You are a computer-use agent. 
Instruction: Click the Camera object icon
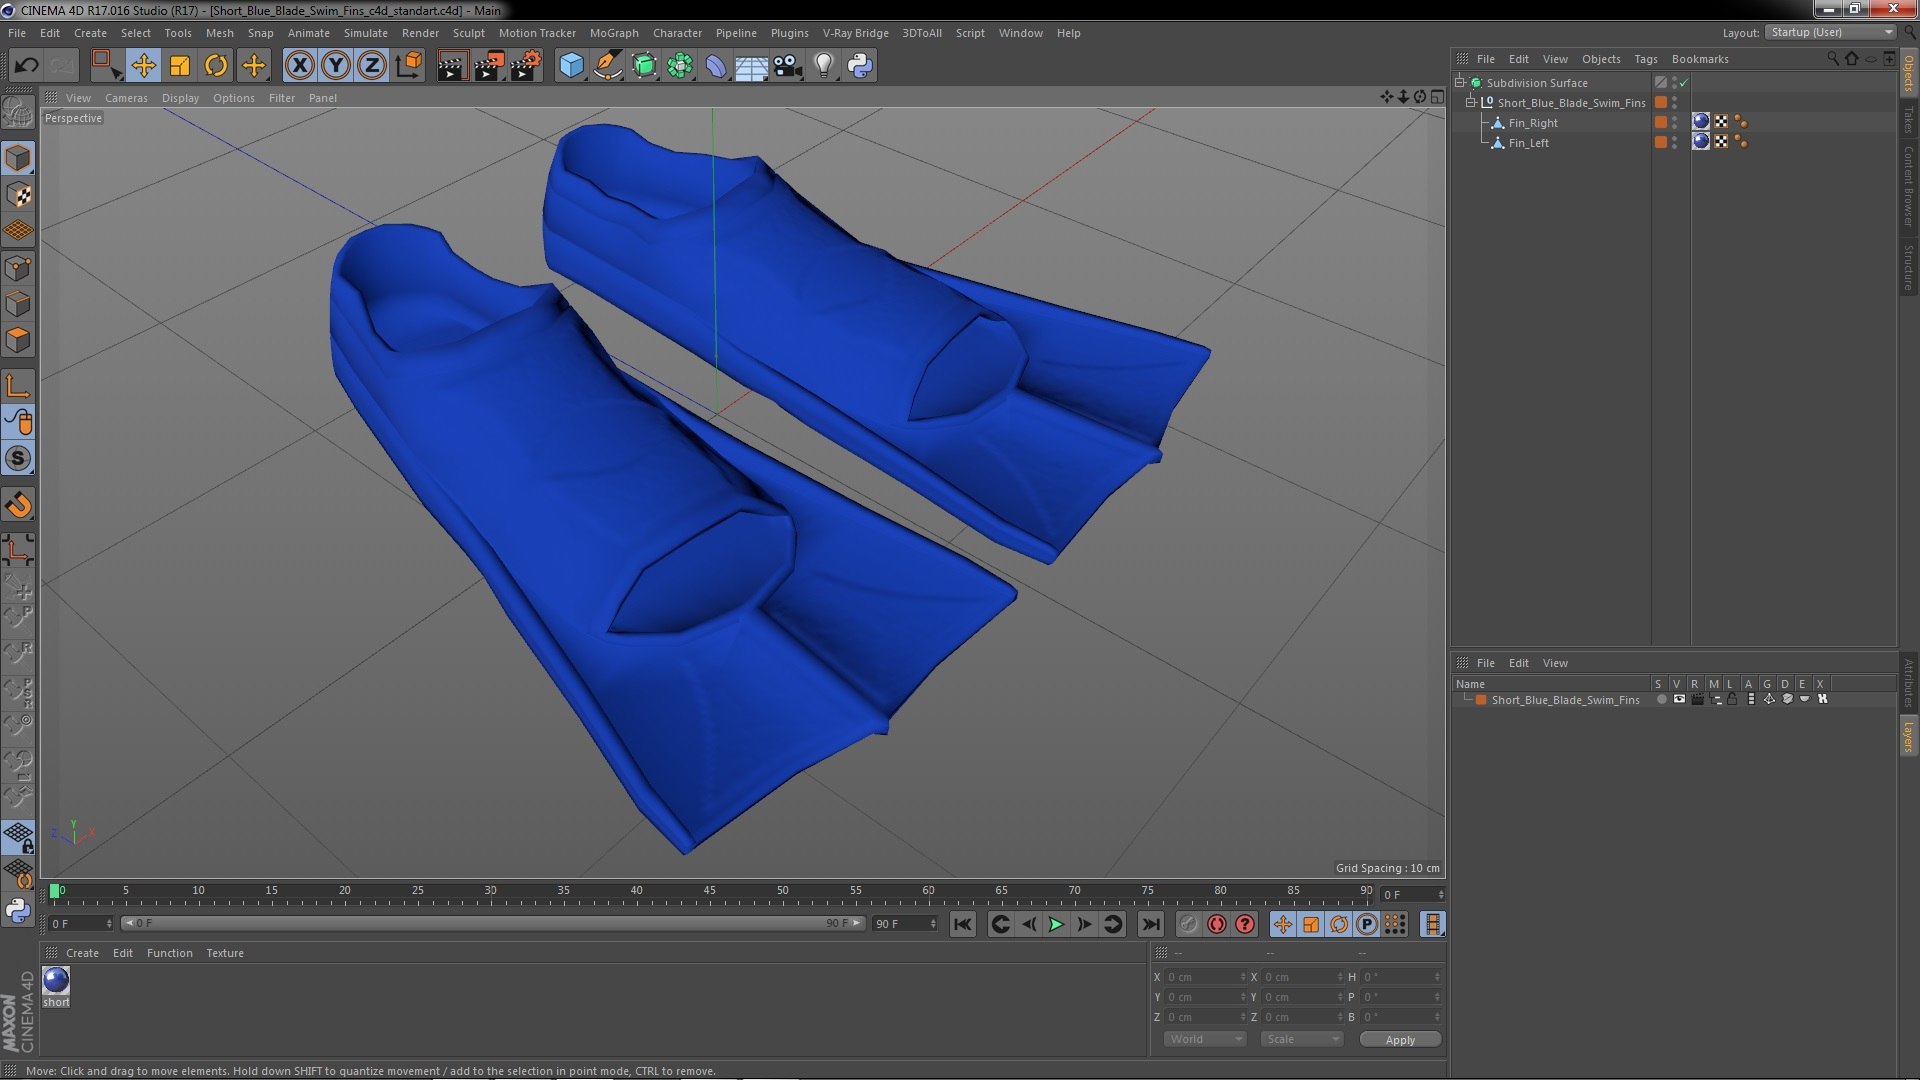(787, 66)
